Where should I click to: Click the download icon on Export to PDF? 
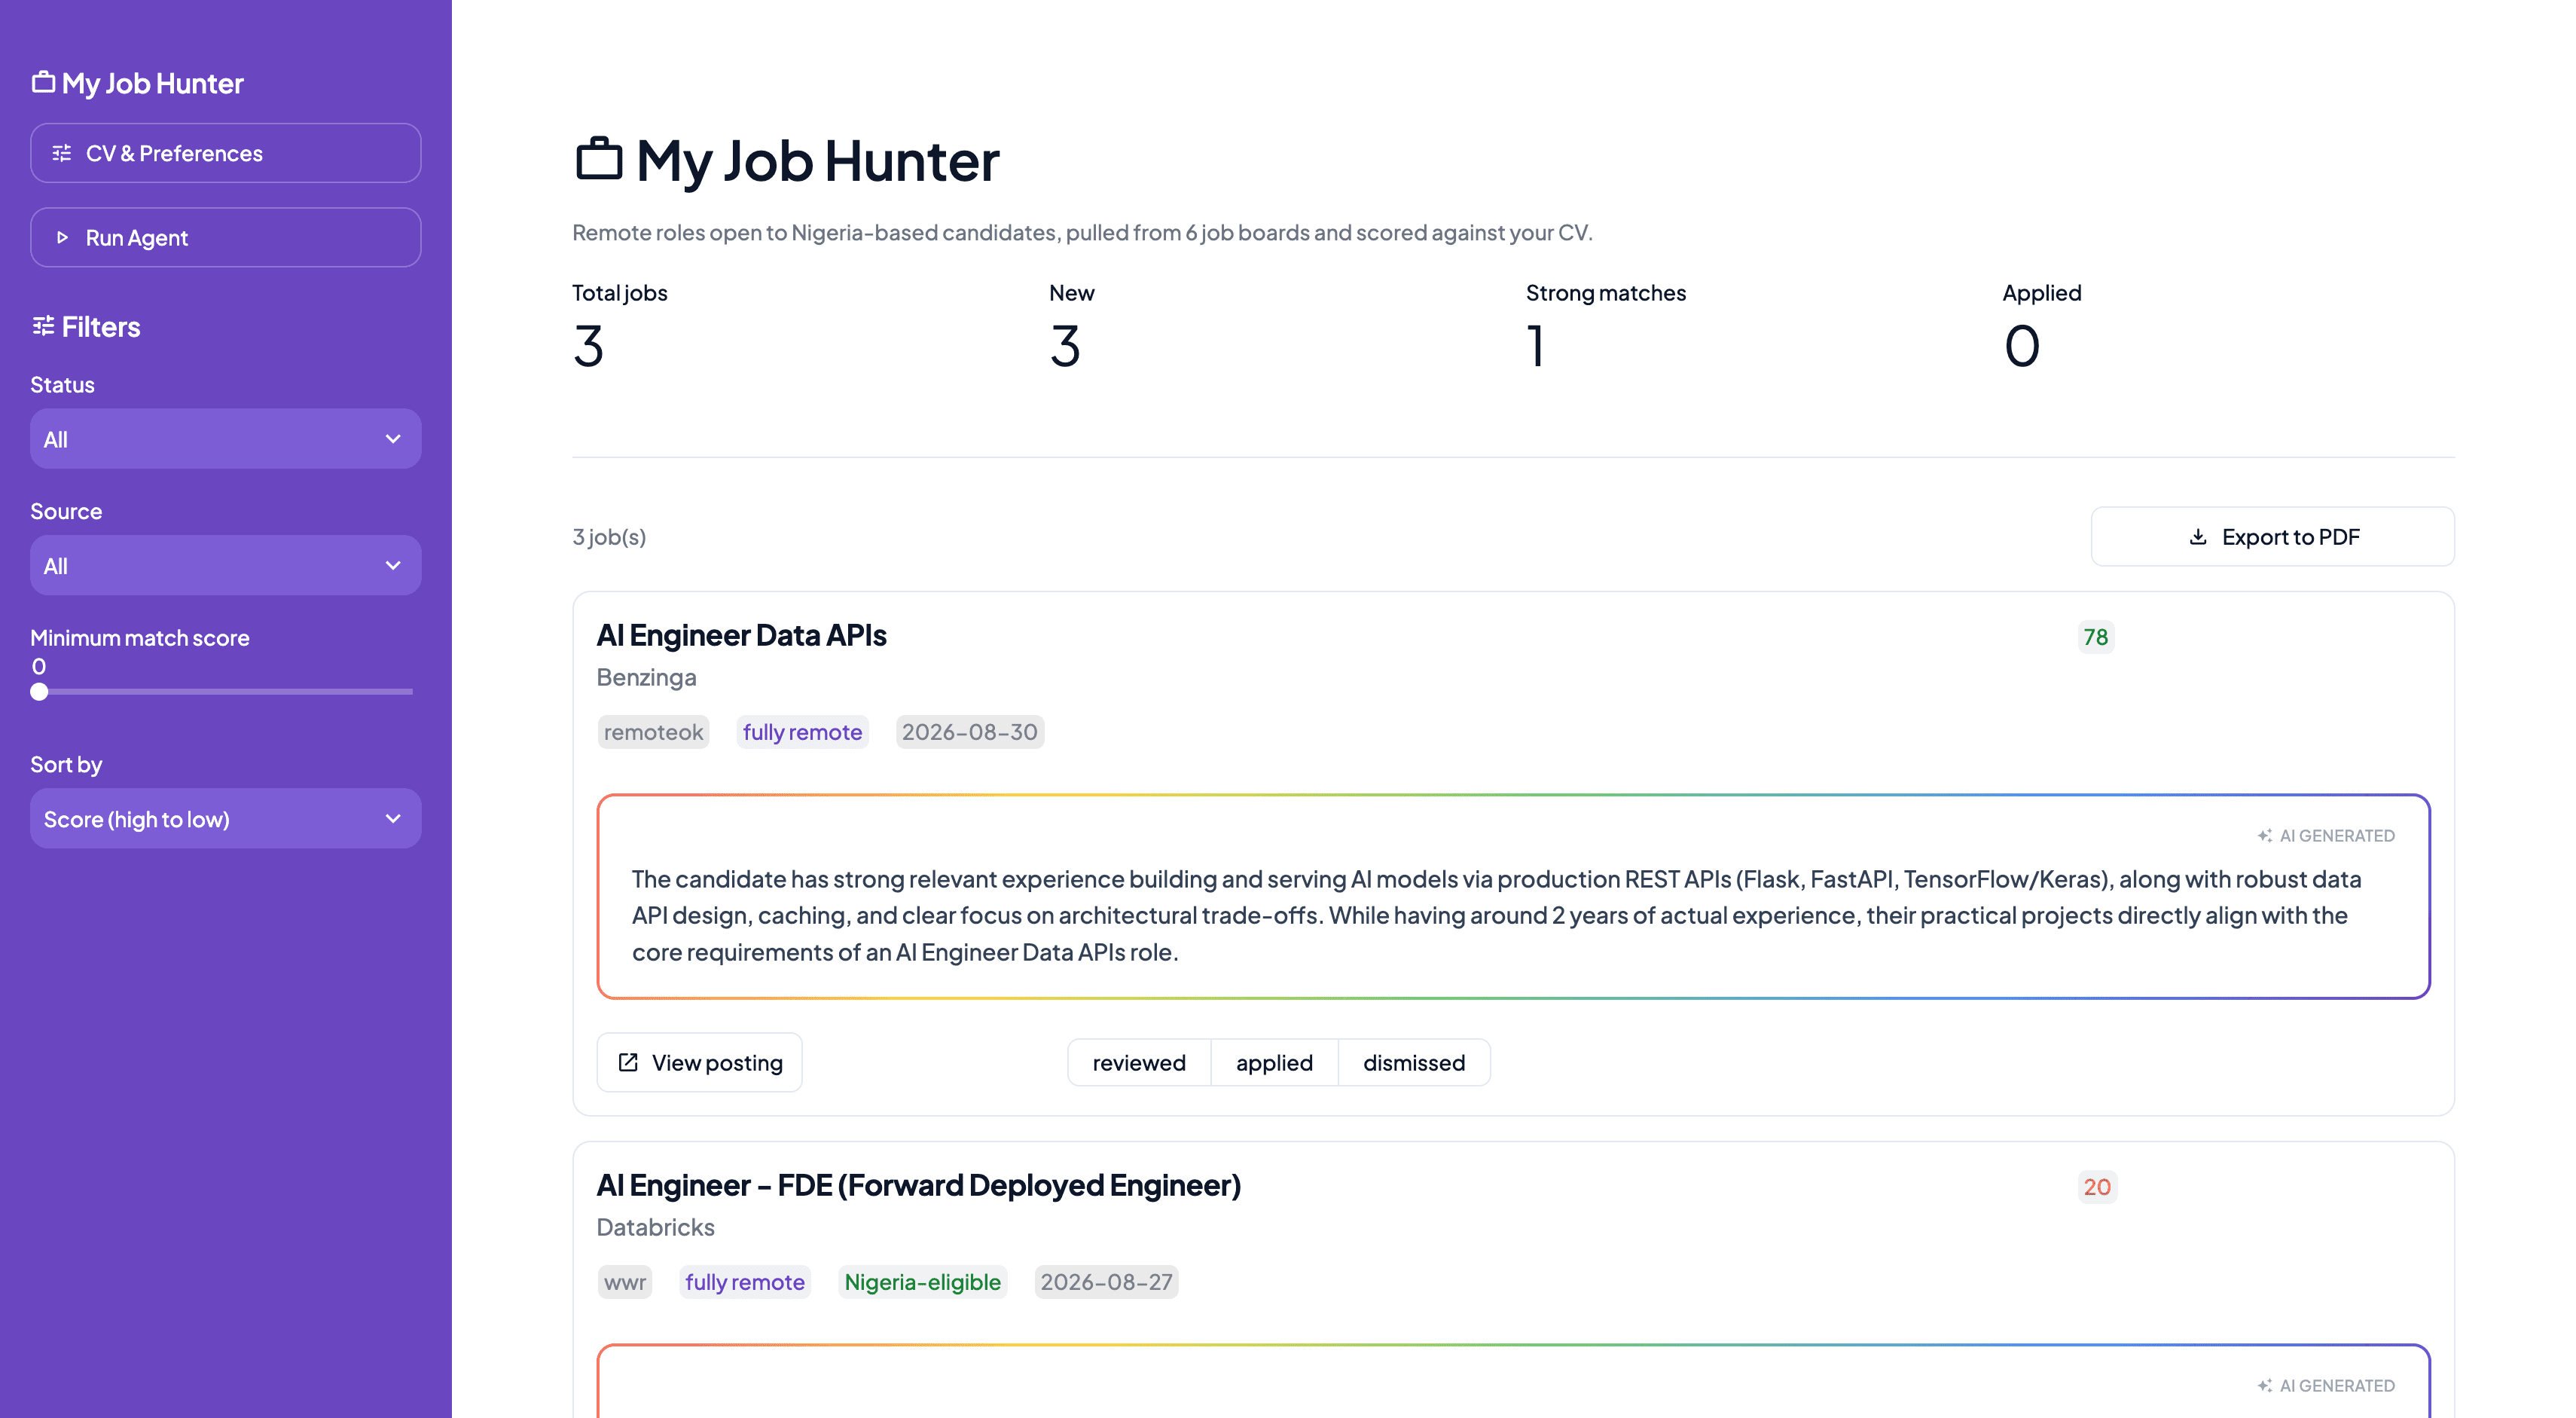[x=2198, y=536]
